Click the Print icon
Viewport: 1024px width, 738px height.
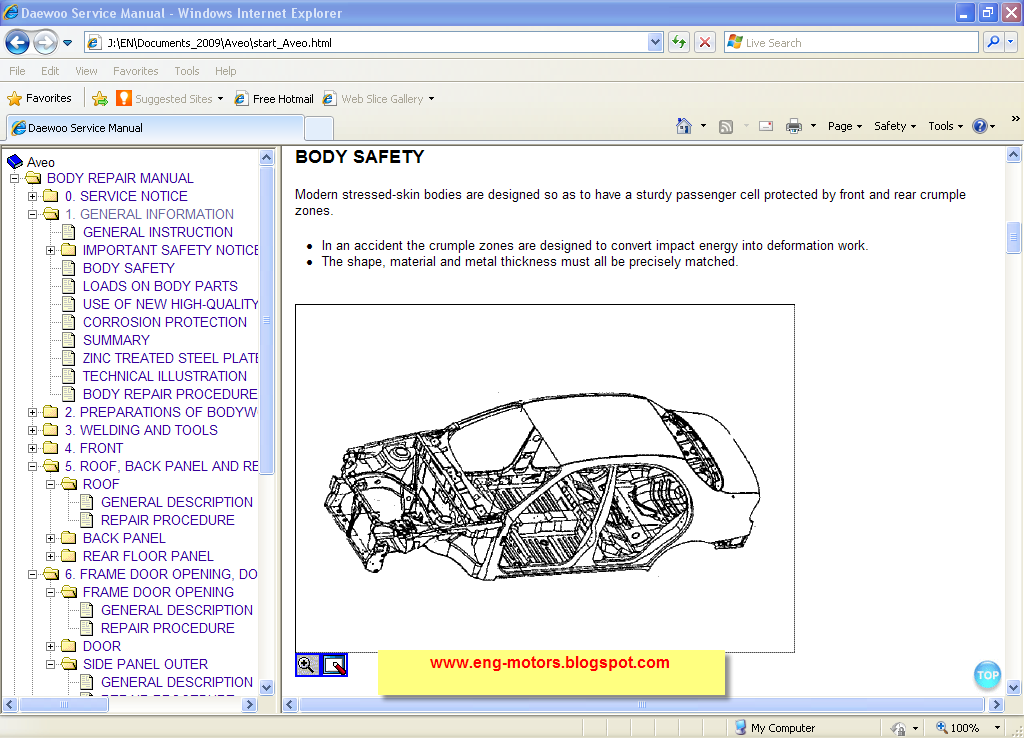793,126
